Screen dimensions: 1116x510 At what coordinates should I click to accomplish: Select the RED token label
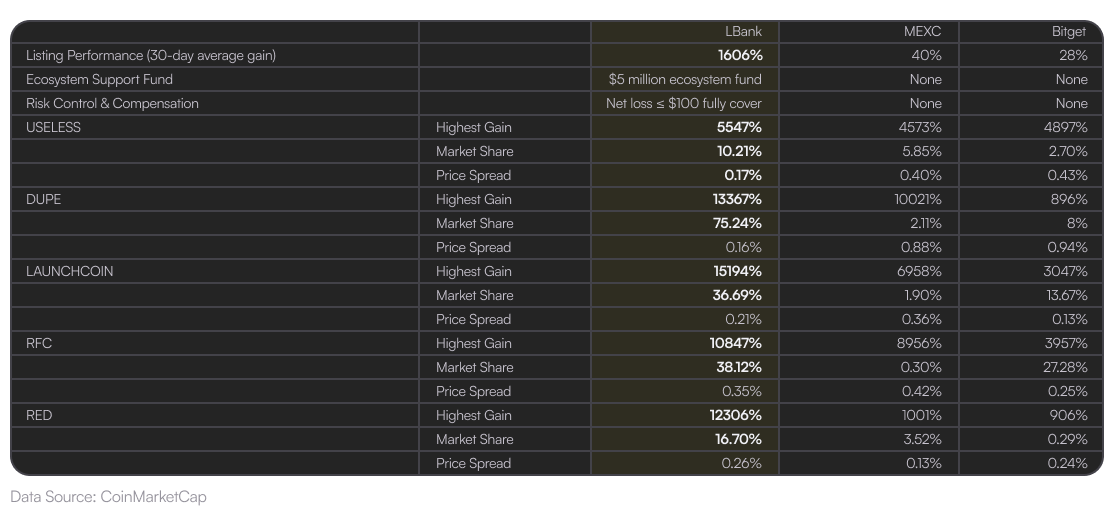pos(39,415)
